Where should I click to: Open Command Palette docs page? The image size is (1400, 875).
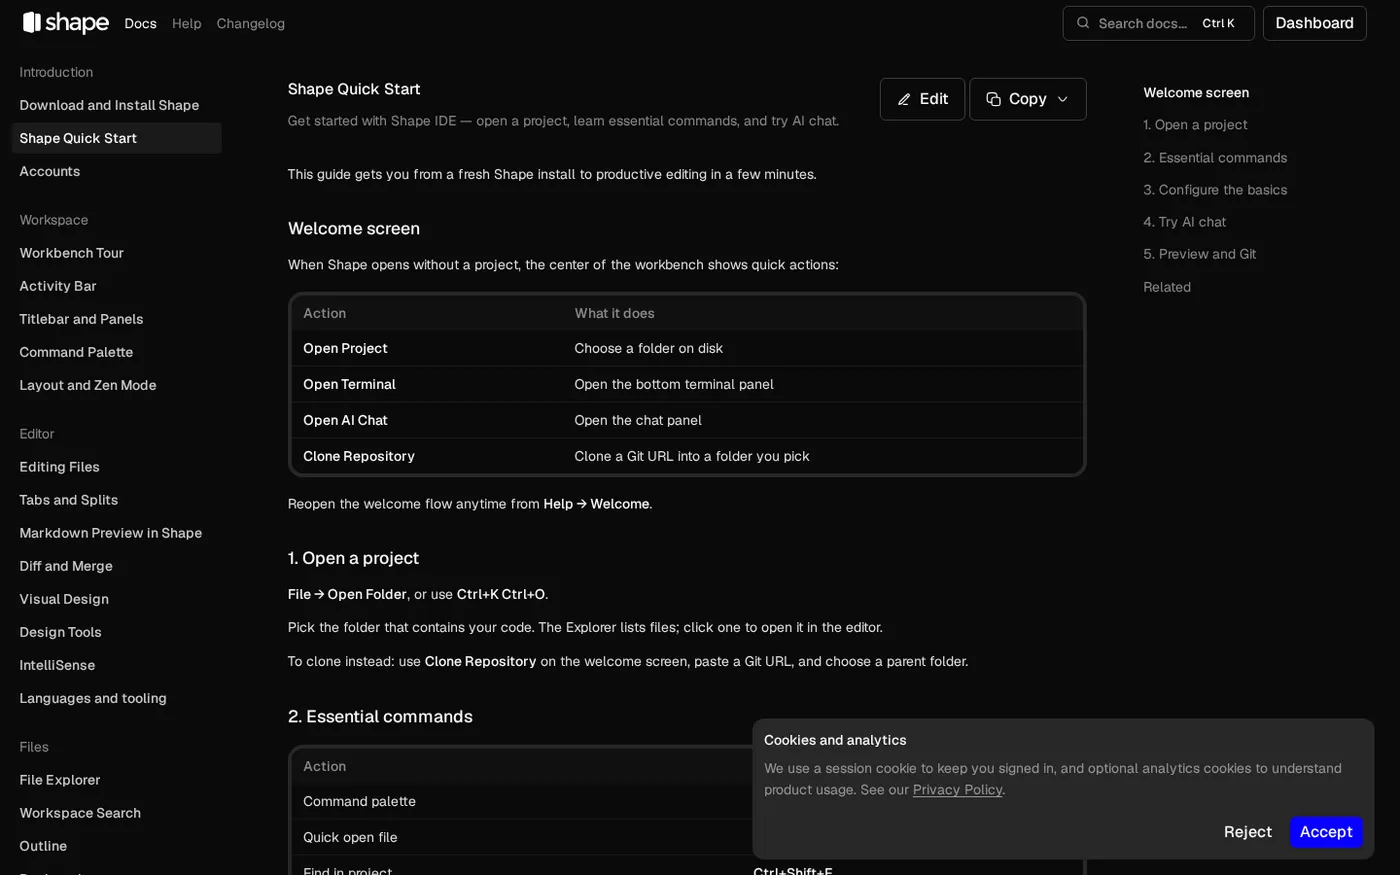116,352
